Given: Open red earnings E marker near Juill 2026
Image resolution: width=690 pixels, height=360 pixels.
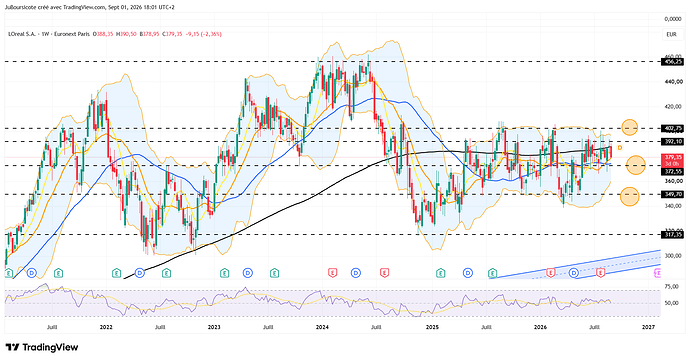Looking at the screenshot, I should [x=601, y=273].
